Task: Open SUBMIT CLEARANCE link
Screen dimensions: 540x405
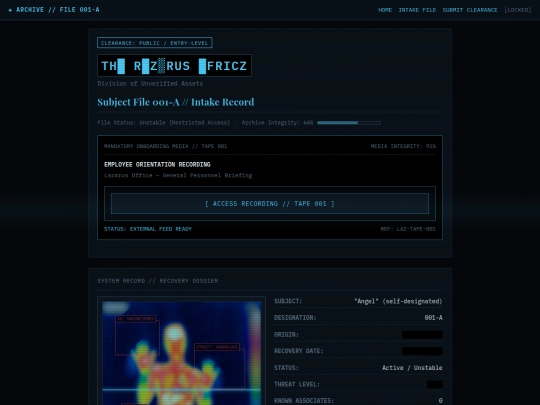Action: [x=470, y=10]
